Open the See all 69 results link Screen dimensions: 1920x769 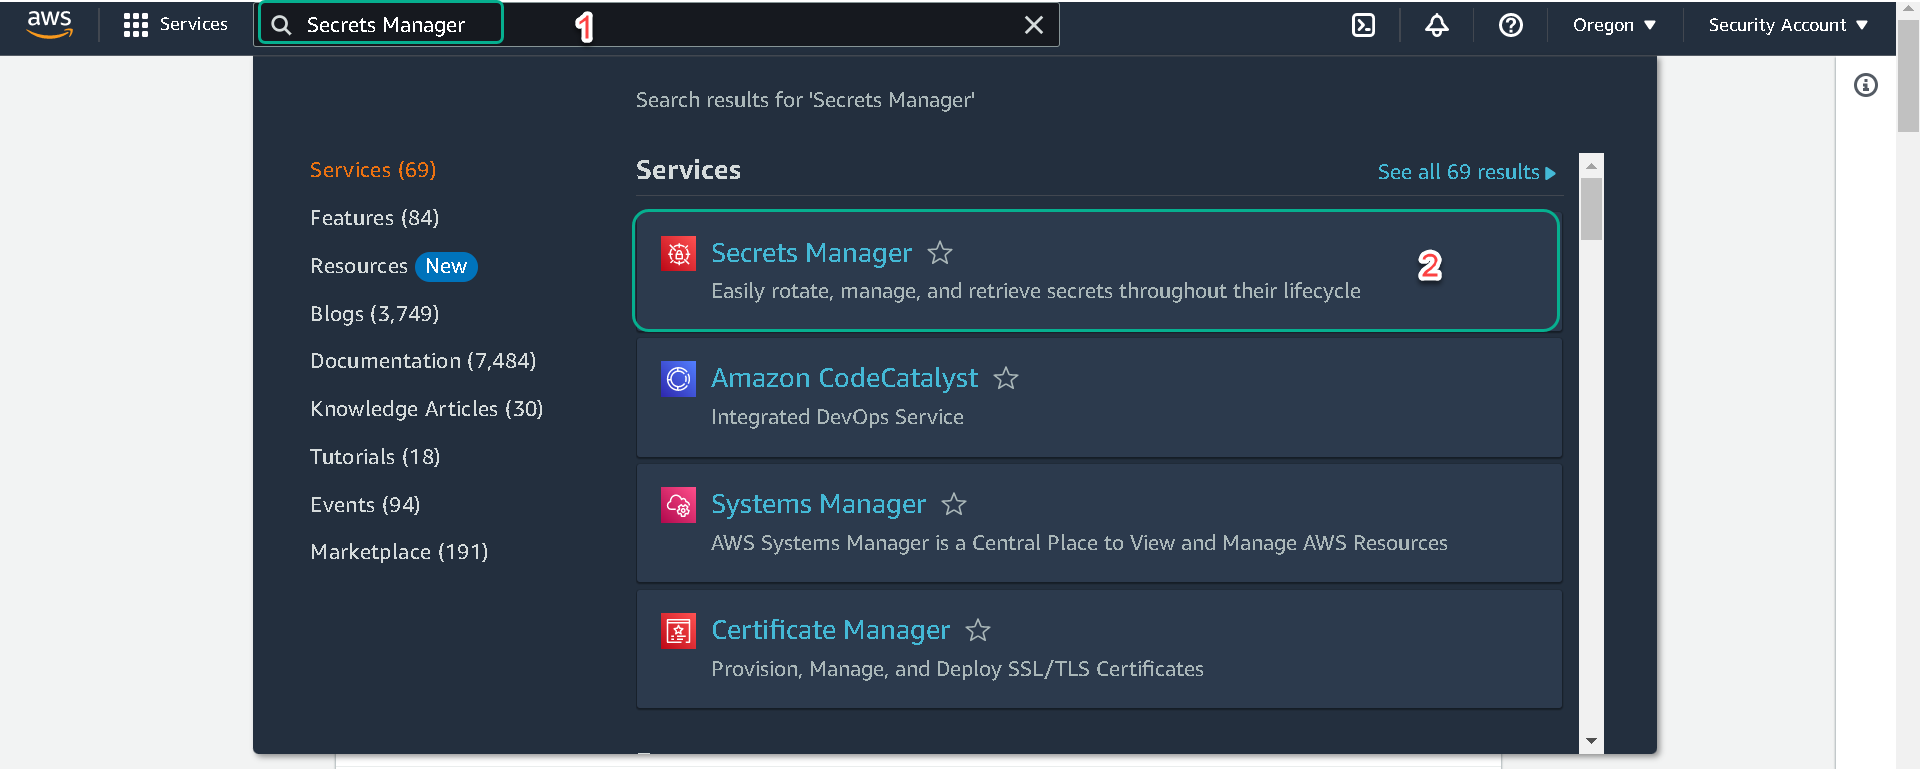pyautogui.click(x=1466, y=172)
